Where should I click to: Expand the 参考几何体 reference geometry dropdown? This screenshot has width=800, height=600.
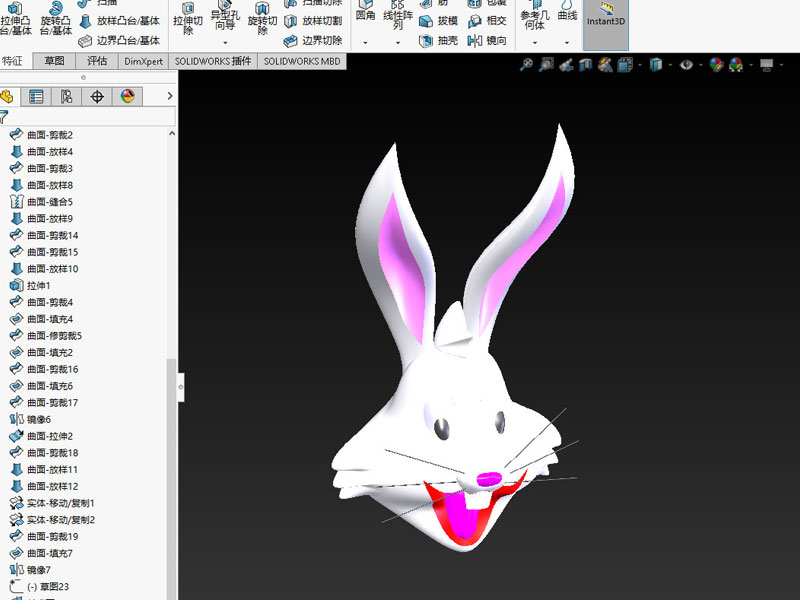pyautogui.click(x=533, y=43)
